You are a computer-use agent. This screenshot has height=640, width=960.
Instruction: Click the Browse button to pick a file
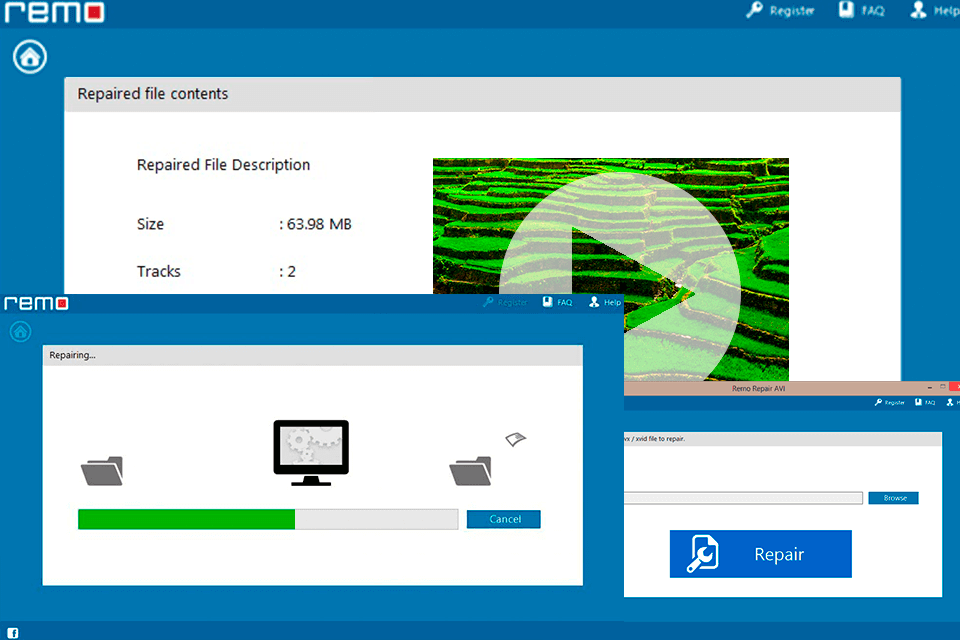[x=893, y=497]
